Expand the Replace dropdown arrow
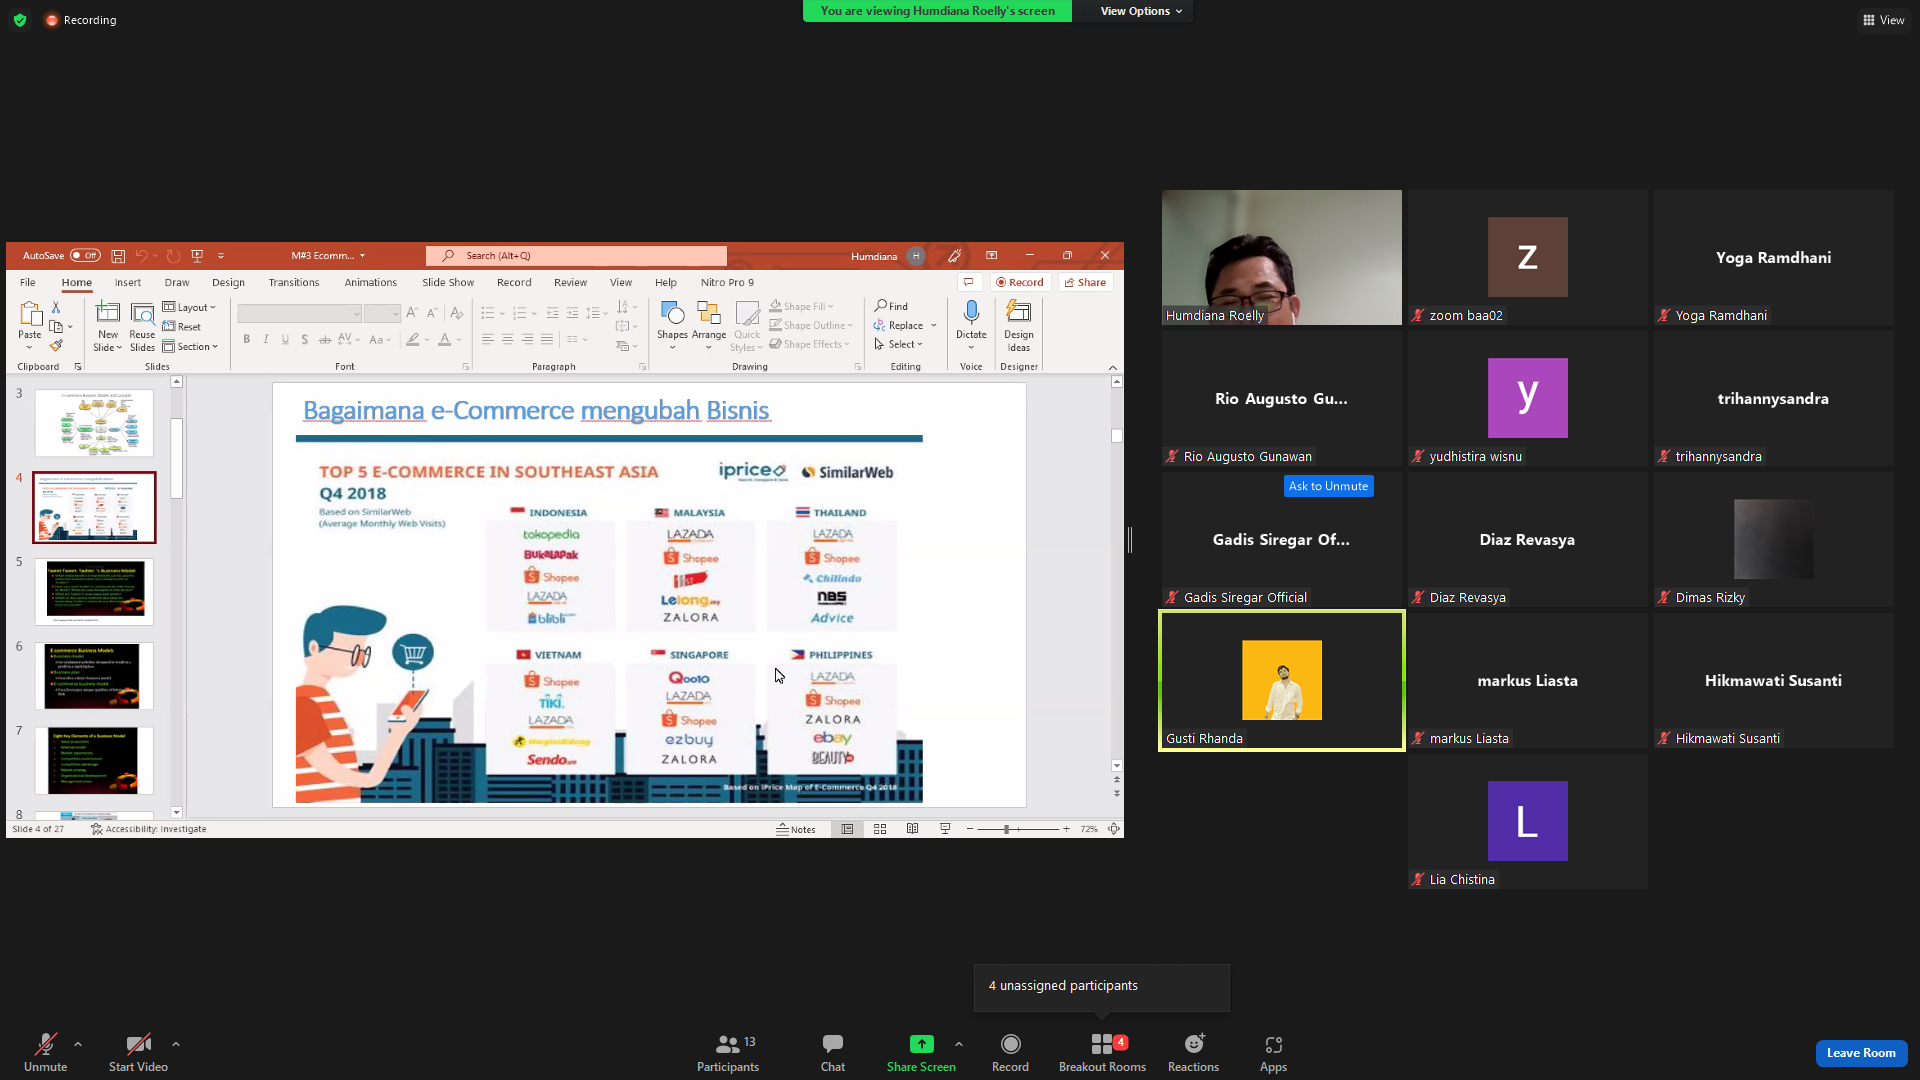This screenshot has height=1080, width=1920. pos(934,325)
